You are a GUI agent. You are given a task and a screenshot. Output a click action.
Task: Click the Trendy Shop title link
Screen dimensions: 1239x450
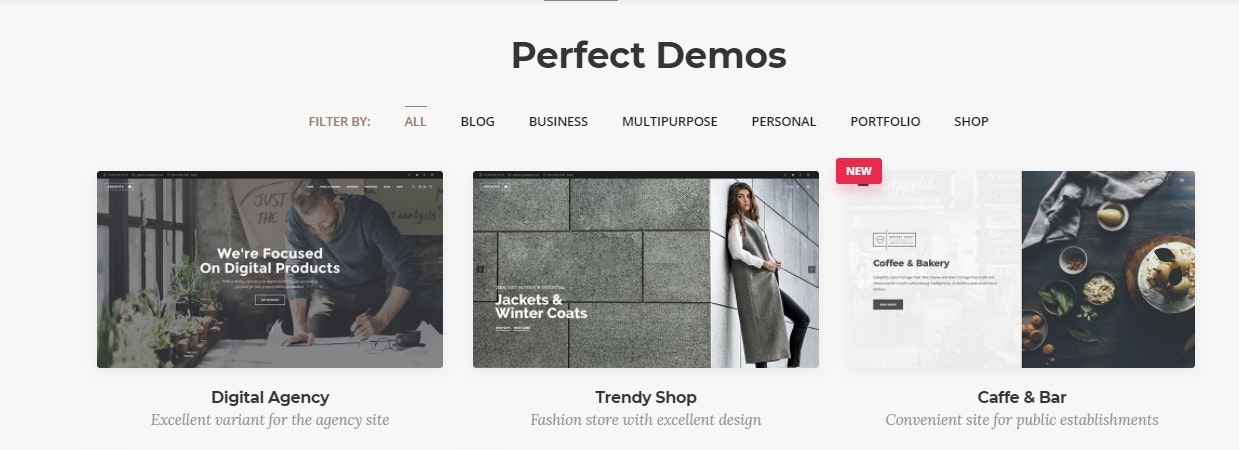[646, 397]
